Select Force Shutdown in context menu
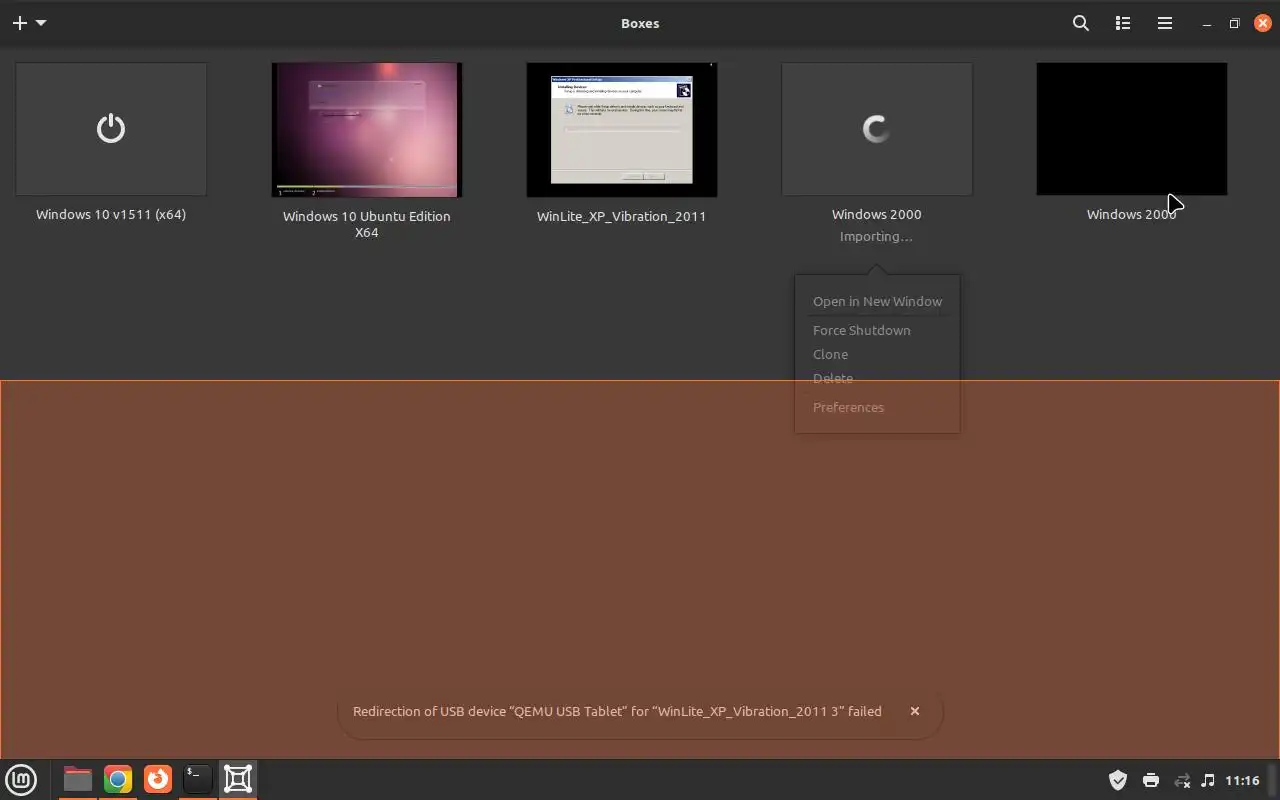This screenshot has height=800, width=1280. point(861,330)
